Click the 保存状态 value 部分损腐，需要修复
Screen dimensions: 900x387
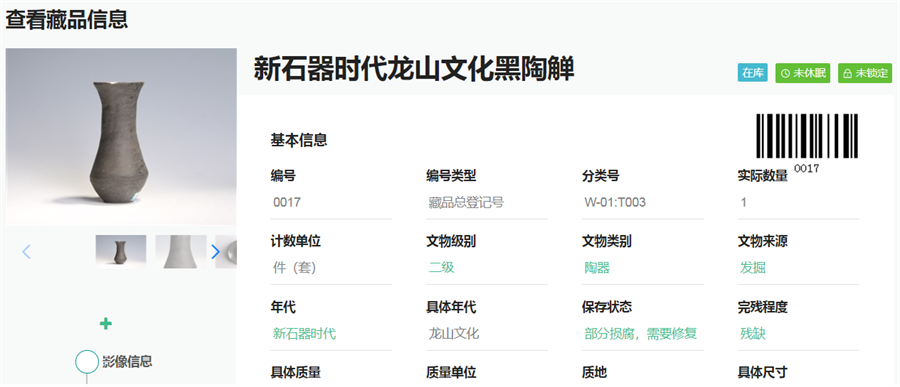coord(641,334)
